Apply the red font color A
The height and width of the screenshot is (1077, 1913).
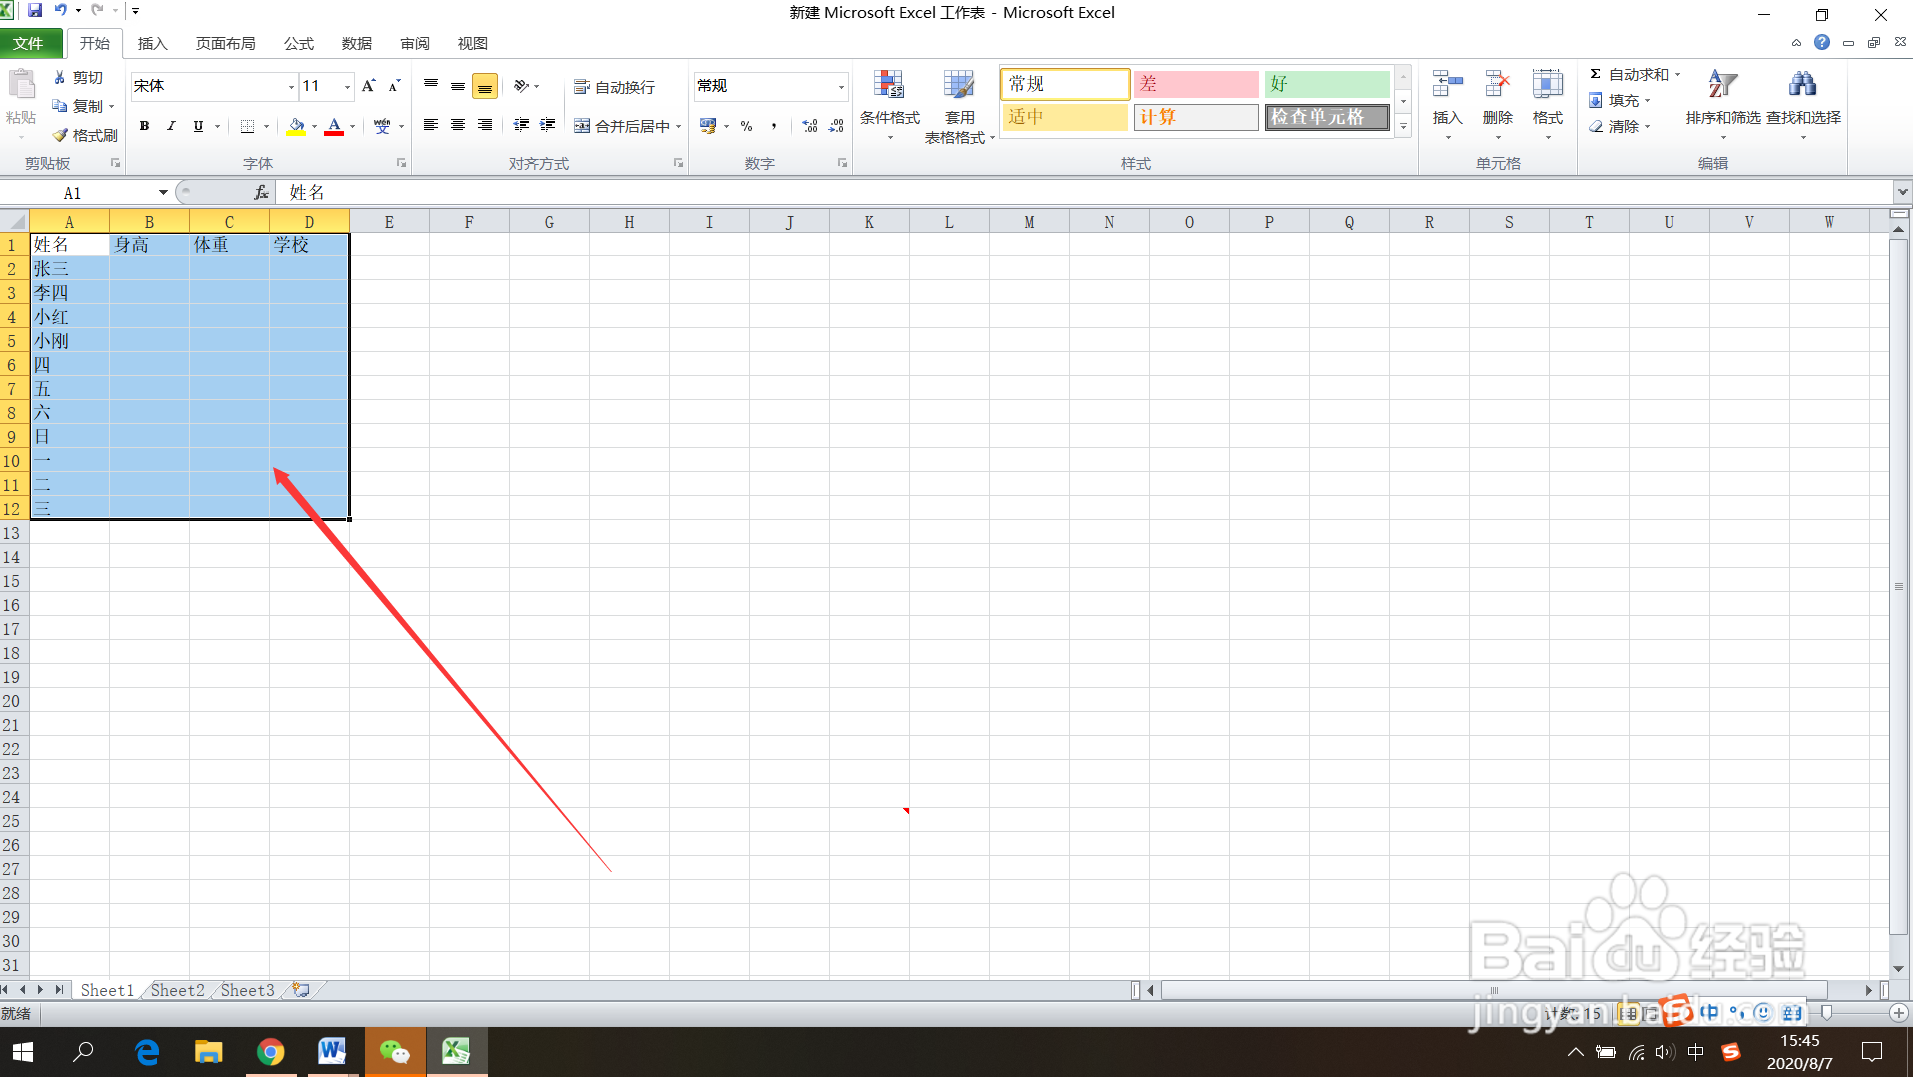[334, 126]
